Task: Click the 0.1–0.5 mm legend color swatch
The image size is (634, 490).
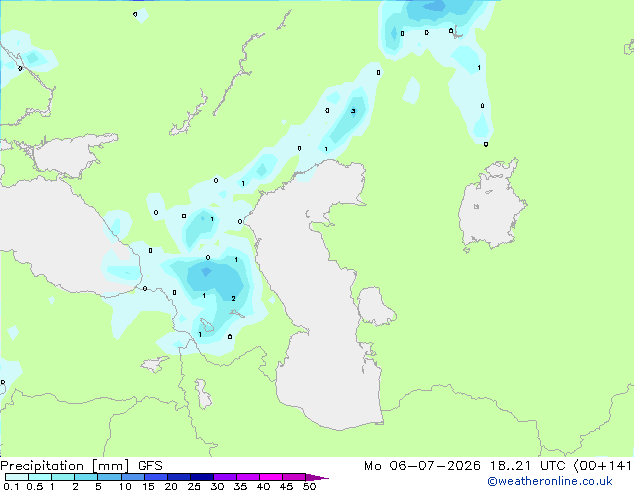Action: pos(17,477)
